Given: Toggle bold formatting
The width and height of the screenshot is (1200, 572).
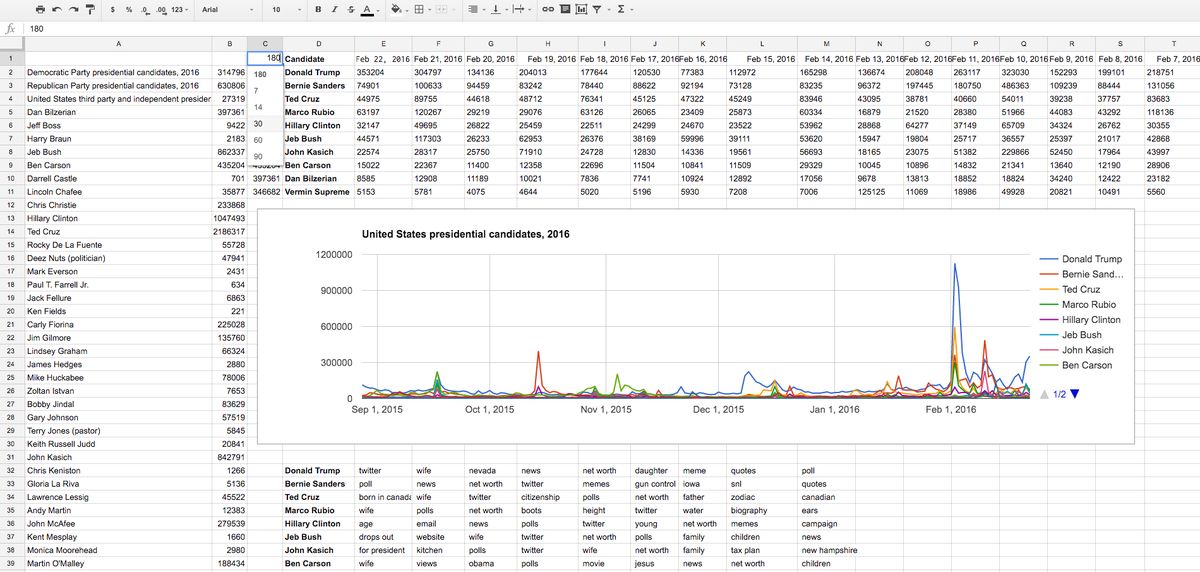Looking at the screenshot, I should (318, 9).
